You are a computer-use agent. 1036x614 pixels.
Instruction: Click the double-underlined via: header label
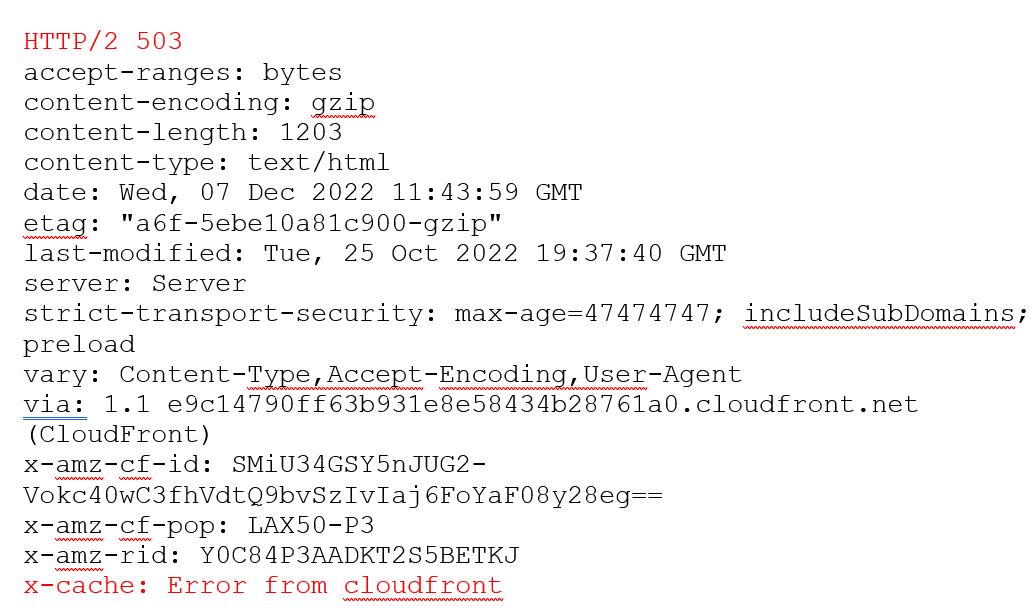(x=55, y=405)
